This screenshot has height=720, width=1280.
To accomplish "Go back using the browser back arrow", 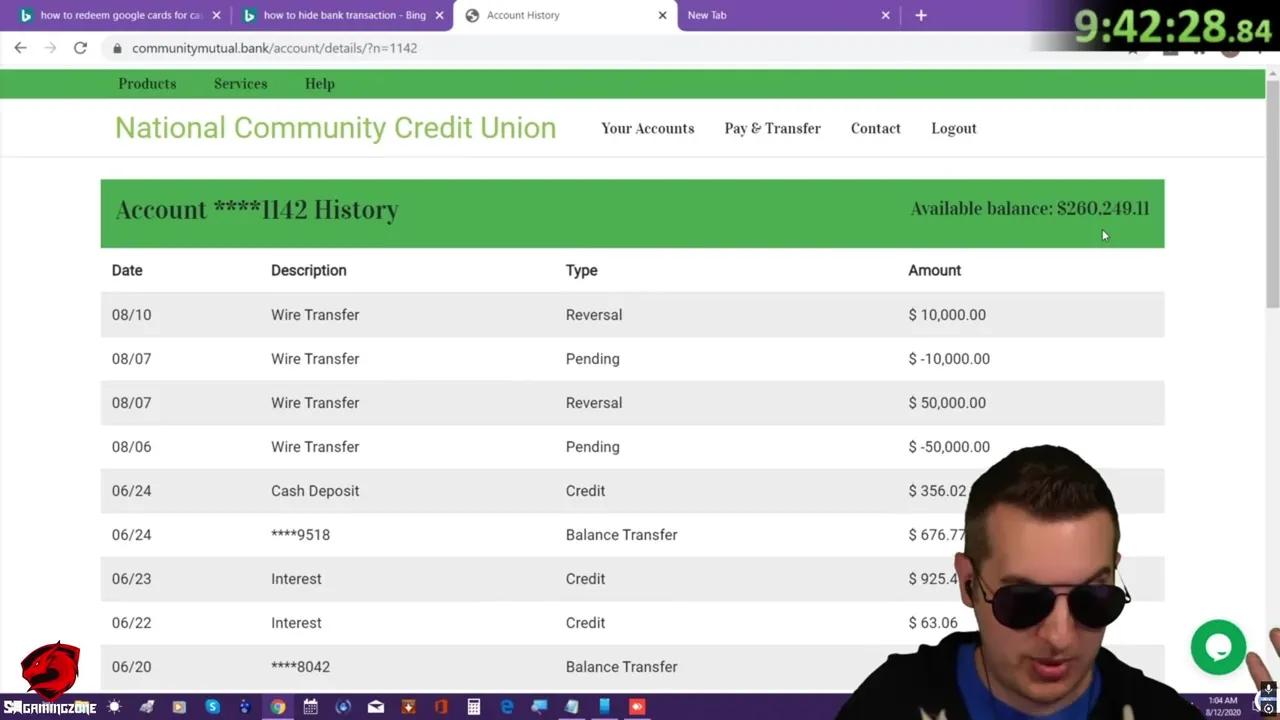I will point(20,48).
